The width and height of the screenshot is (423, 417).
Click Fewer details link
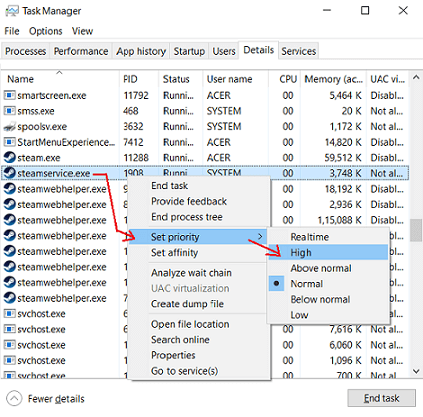56,399
